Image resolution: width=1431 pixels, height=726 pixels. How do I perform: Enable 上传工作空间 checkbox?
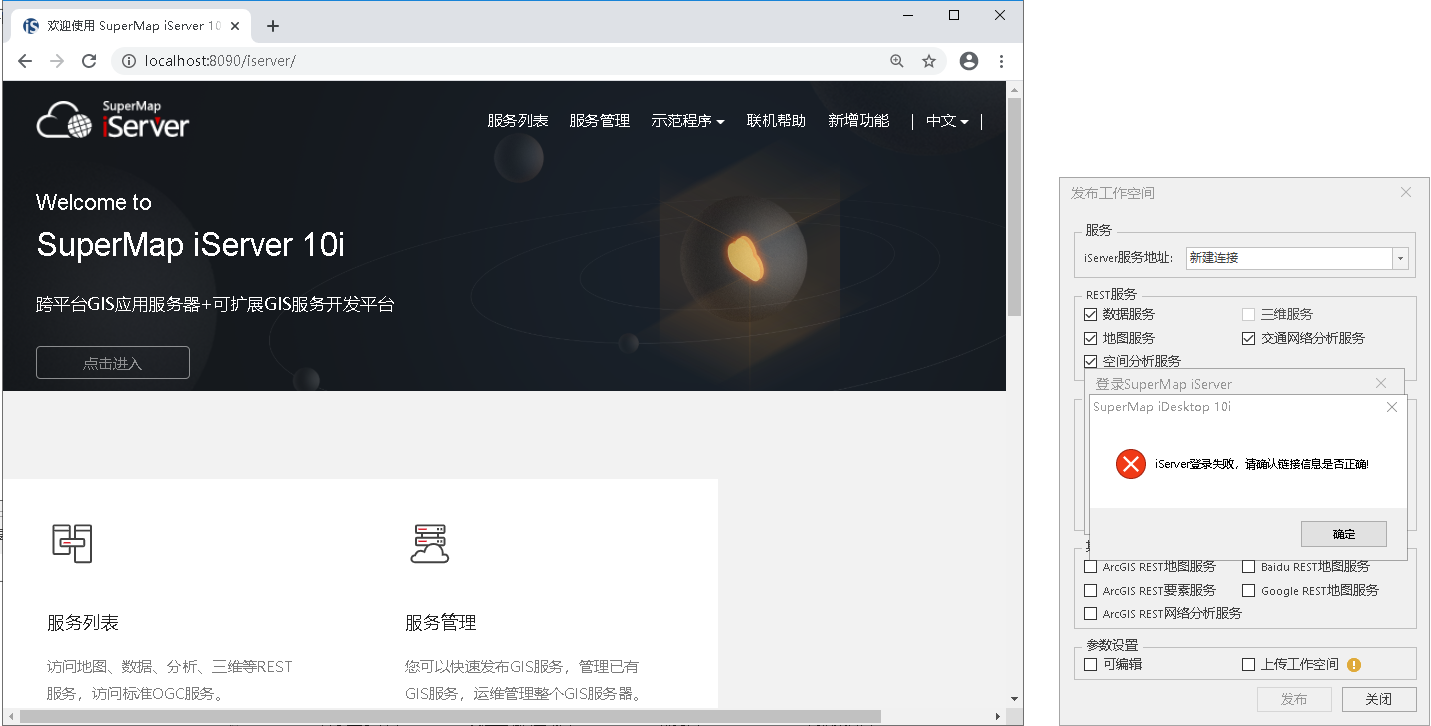[x=1248, y=664]
